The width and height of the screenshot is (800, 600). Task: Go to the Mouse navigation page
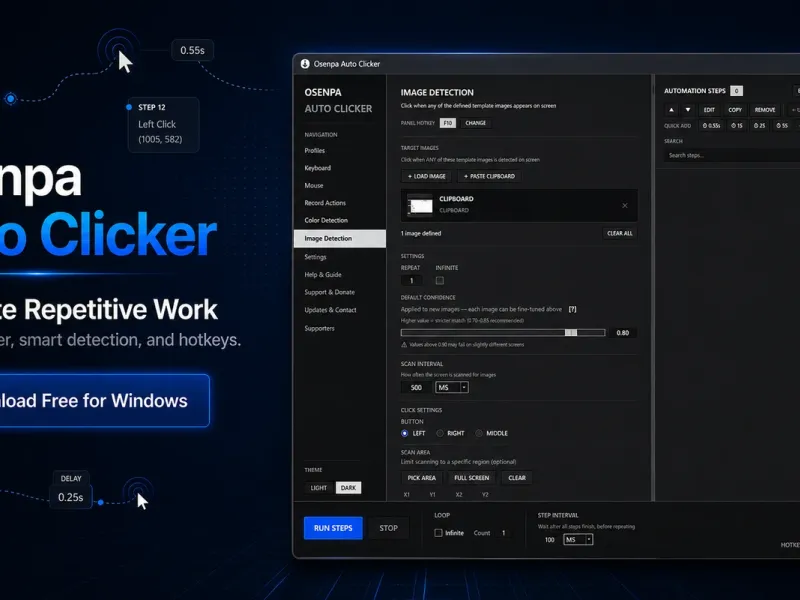(314, 185)
